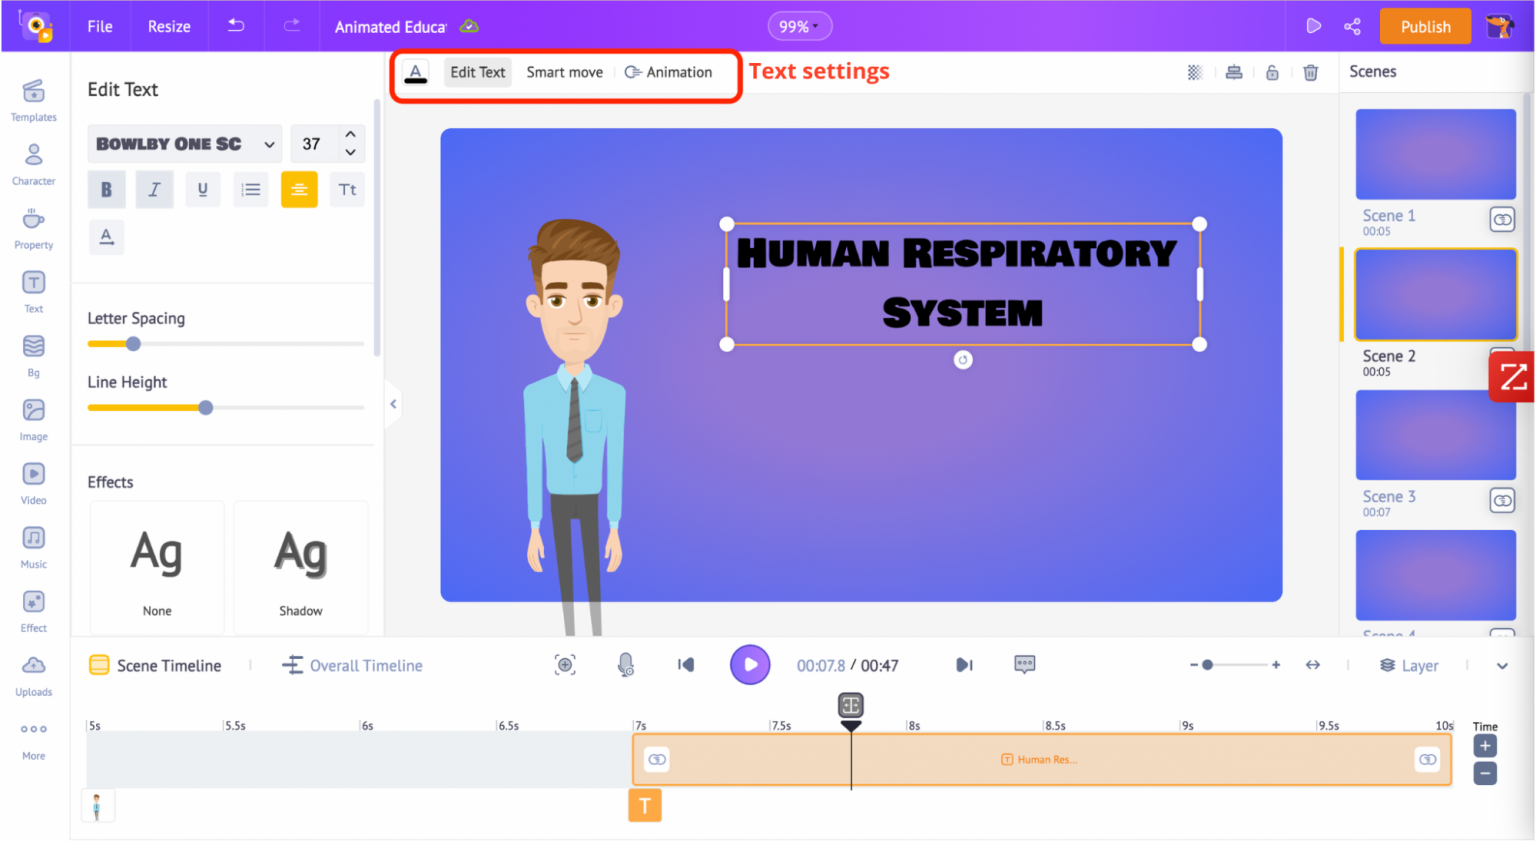
Task: Toggle italic text formatting
Action: (154, 189)
